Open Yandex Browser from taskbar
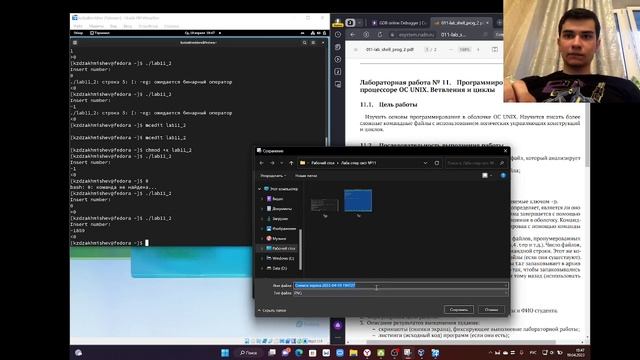The height and width of the screenshot is (360, 640). pyautogui.click(x=367, y=353)
